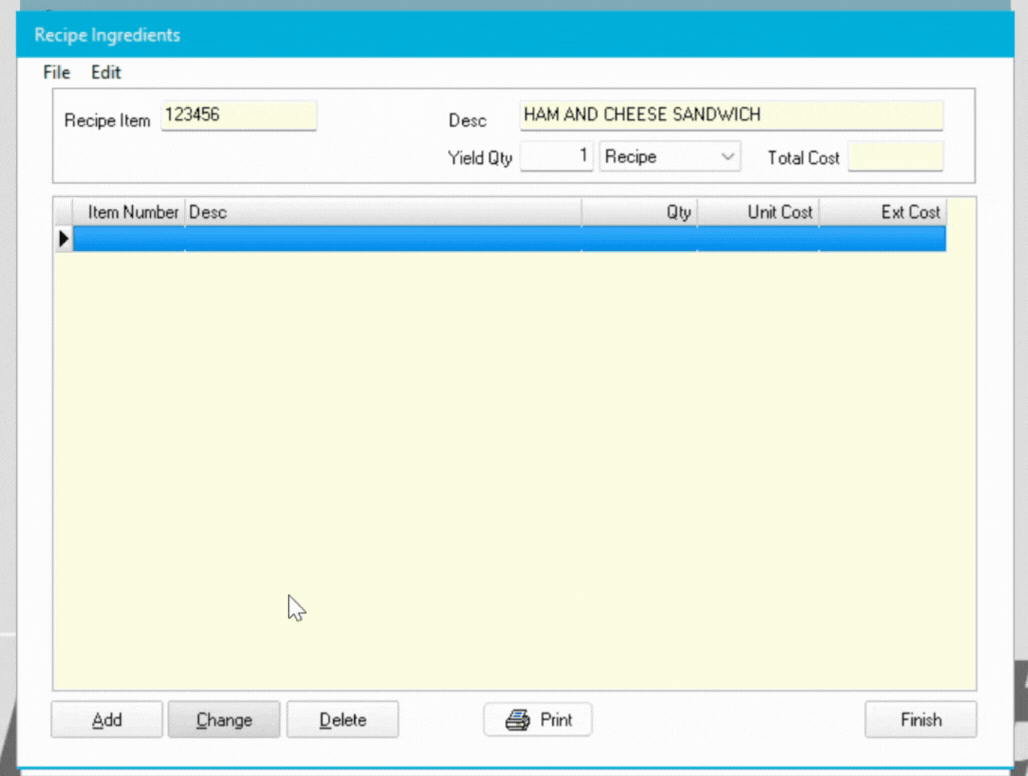Screen dimensions: 1028x776
Task: Click the Total Cost field
Action: point(894,157)
